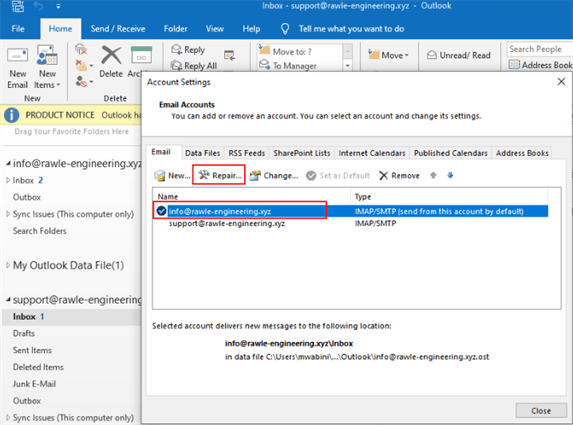Select Outbox under info account

click(27, 197)
